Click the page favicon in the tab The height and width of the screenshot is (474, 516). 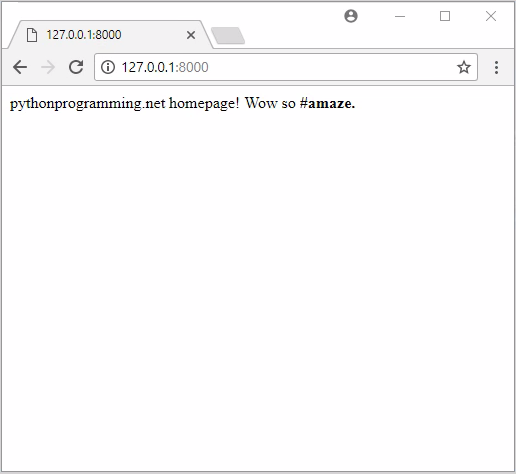[x=32, y=35]
